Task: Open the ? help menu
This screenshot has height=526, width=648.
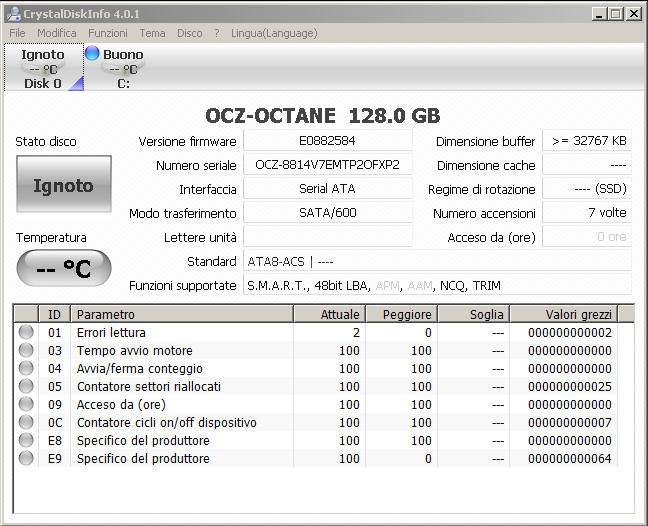Action: click(217, 33)
